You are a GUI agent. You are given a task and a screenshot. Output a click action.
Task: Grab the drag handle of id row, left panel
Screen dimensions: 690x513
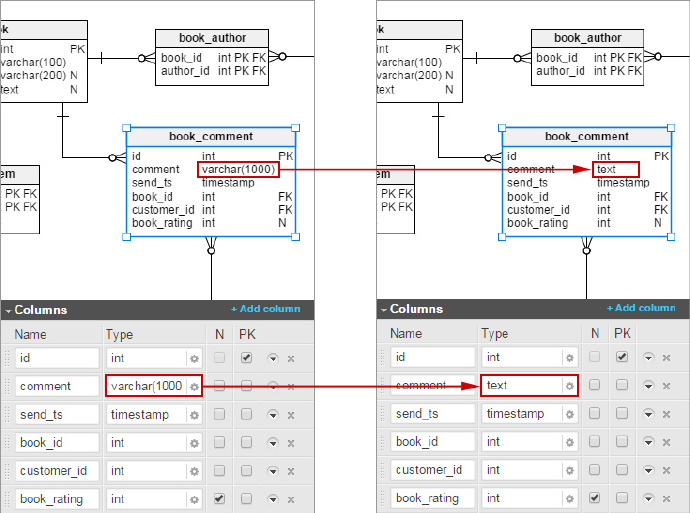[x=7, y=358]
